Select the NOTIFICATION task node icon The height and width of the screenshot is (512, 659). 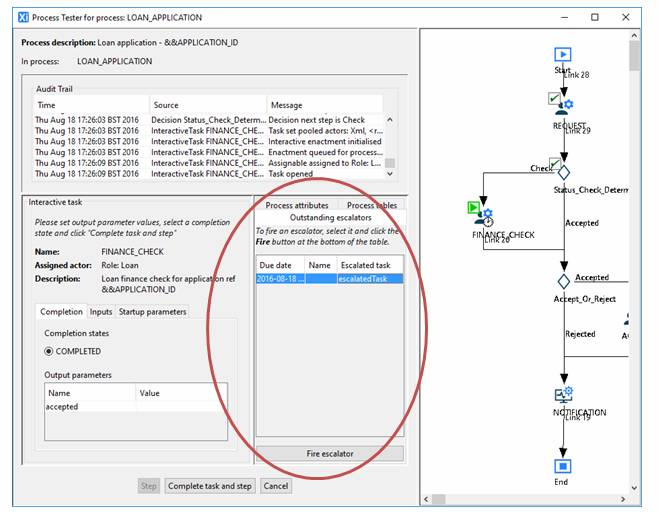(x=562, y=395)
